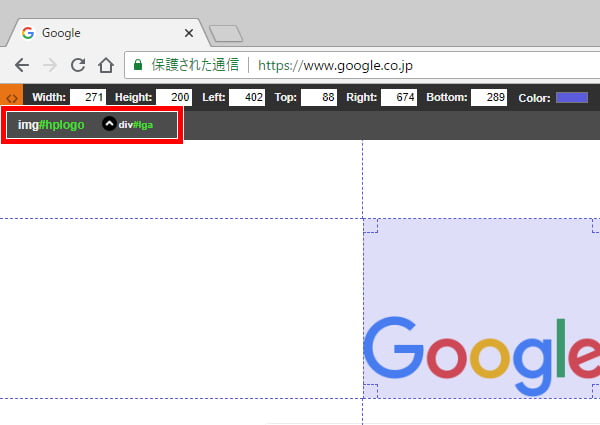The image size is (600, 425).
Task: Select the img#hplogo breadcrumb
Action: (x=51, y=124)
